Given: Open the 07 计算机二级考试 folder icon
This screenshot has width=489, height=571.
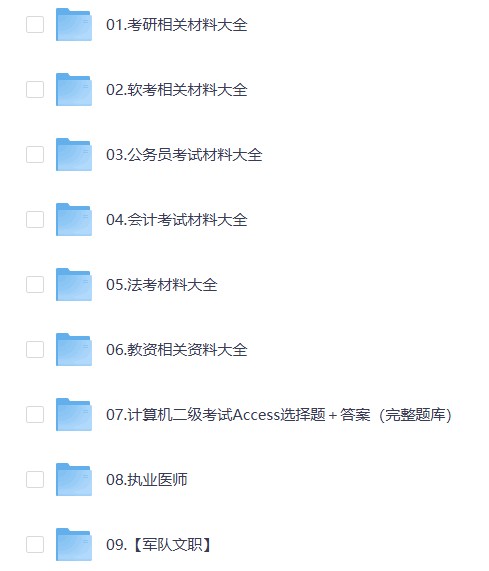Looking at the screenshot, I should (74, 414).
